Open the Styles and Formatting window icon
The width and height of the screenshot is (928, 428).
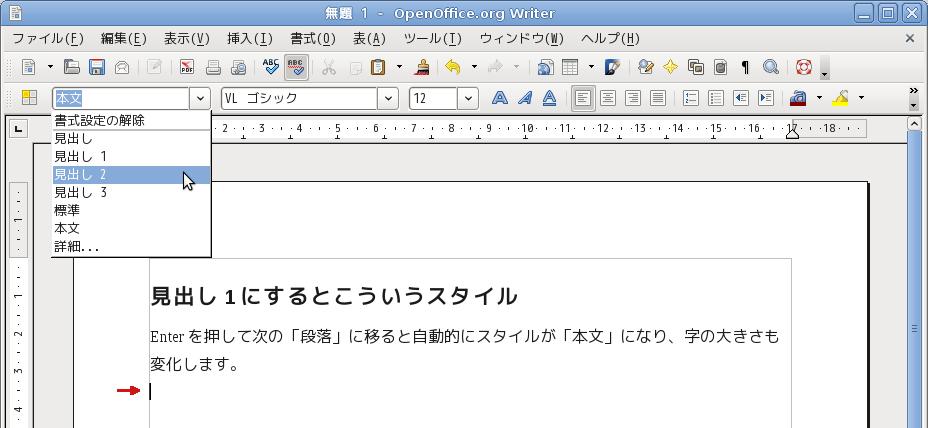coord(29,98)
